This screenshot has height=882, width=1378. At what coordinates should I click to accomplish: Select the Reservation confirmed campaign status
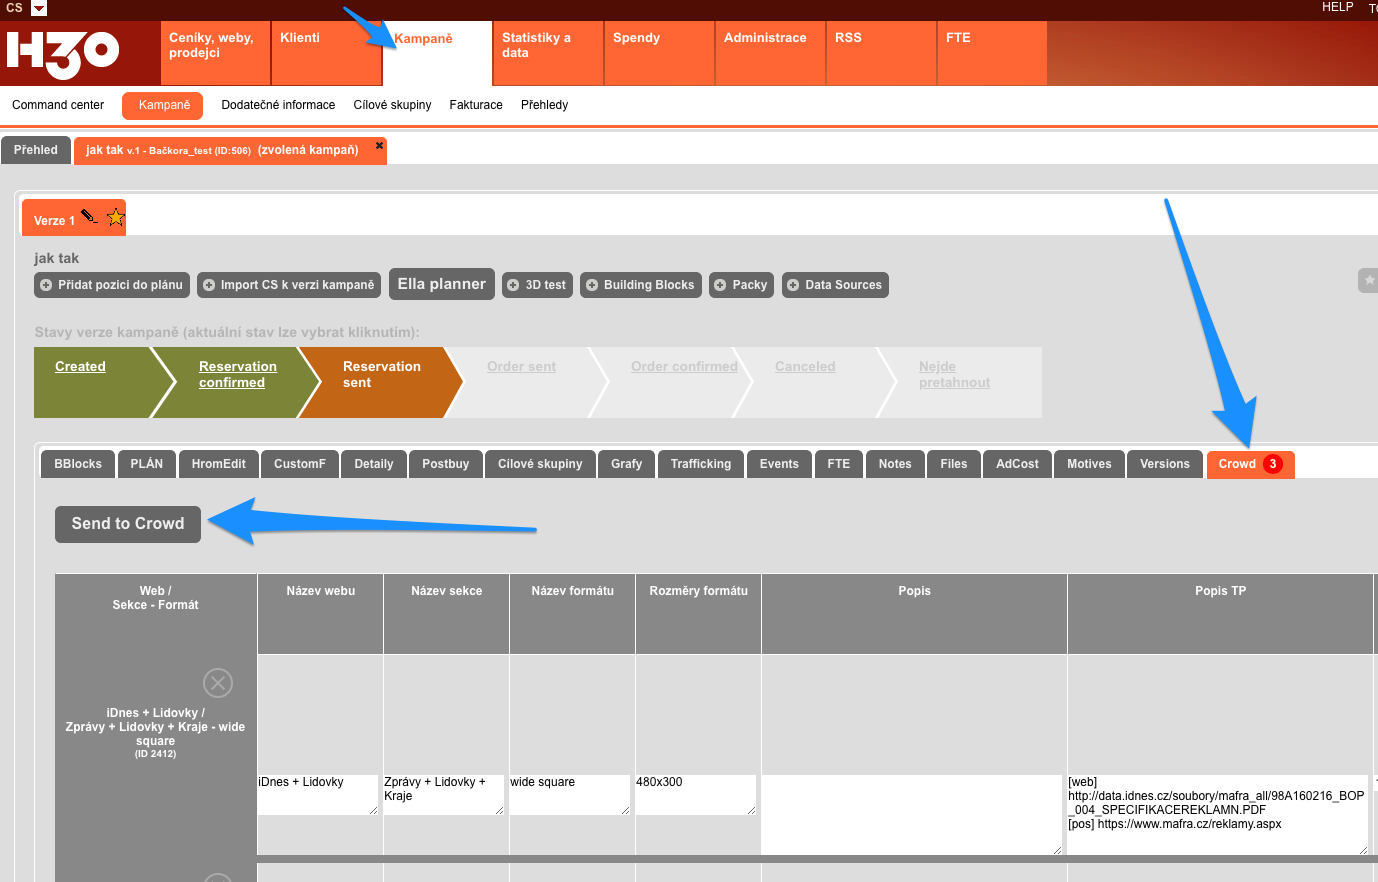(237, 374)
